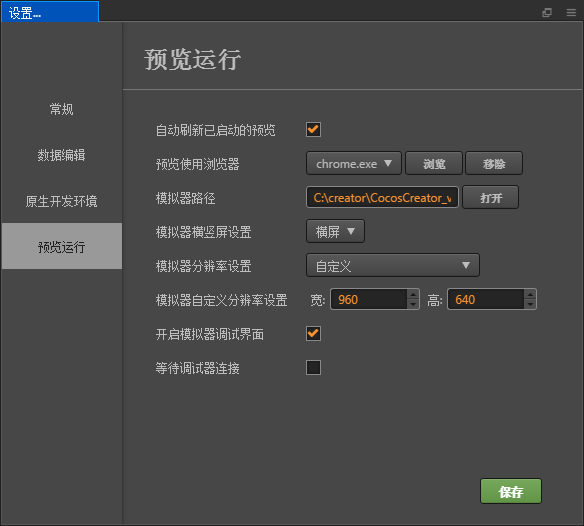
Task: Switch to the 常规 settings tab
Action: tap(61, 110)
